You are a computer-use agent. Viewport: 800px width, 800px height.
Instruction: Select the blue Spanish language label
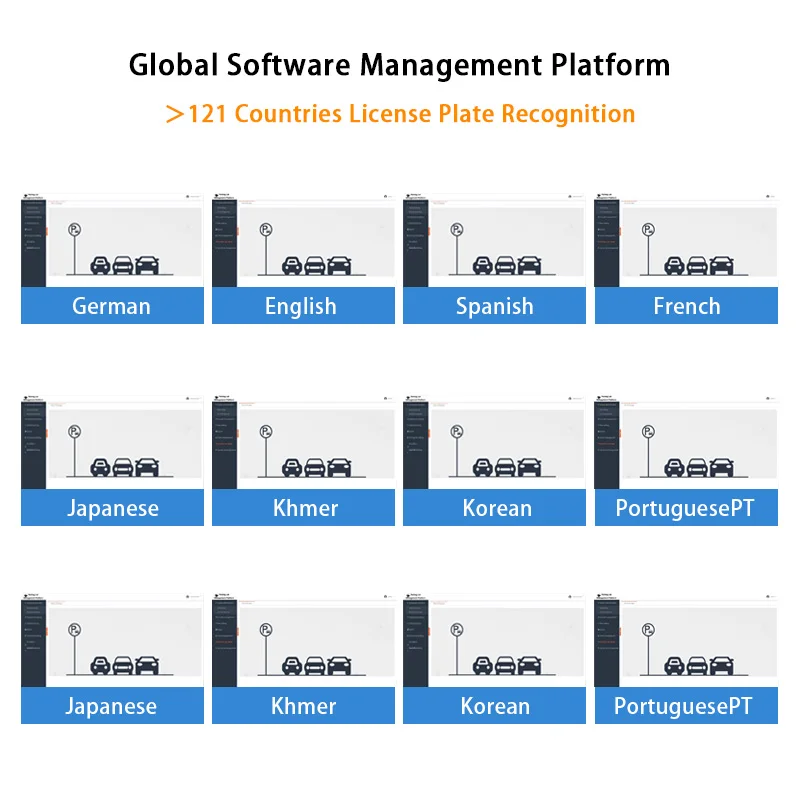494,306
